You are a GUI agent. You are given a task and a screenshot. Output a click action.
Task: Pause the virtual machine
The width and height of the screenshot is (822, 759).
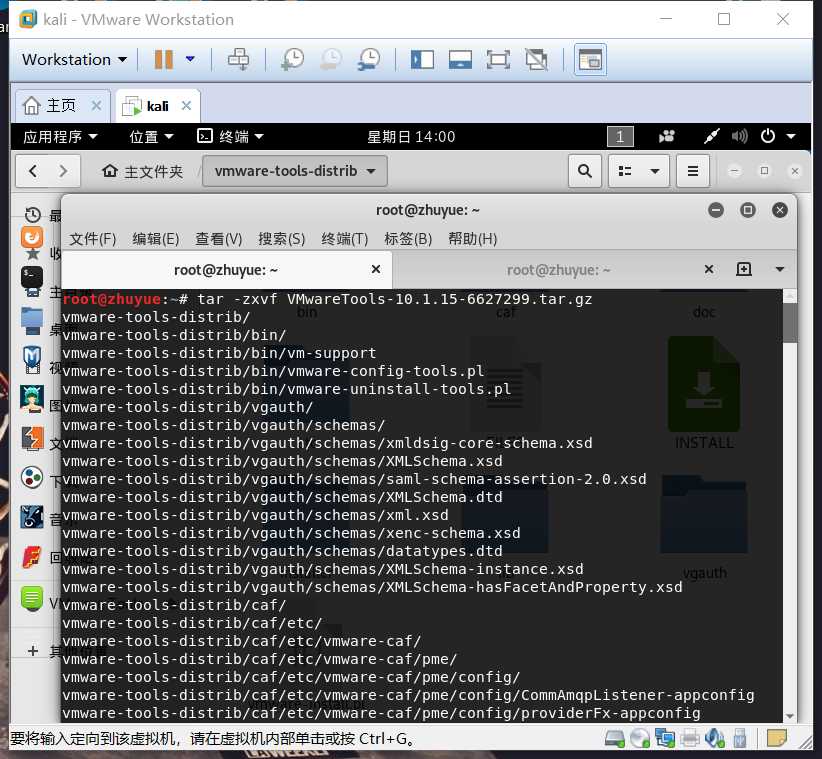[x=164, y=60]
